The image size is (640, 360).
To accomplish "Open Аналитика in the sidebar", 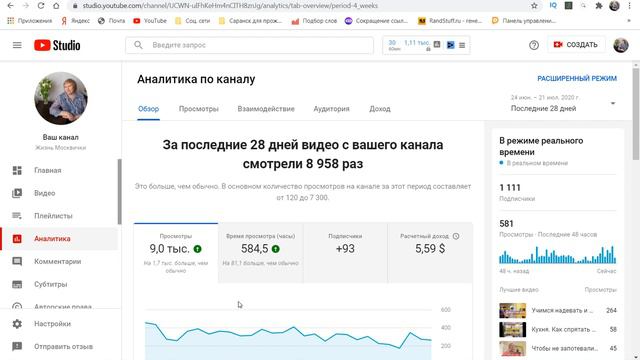I will click(x=59, y=239).
